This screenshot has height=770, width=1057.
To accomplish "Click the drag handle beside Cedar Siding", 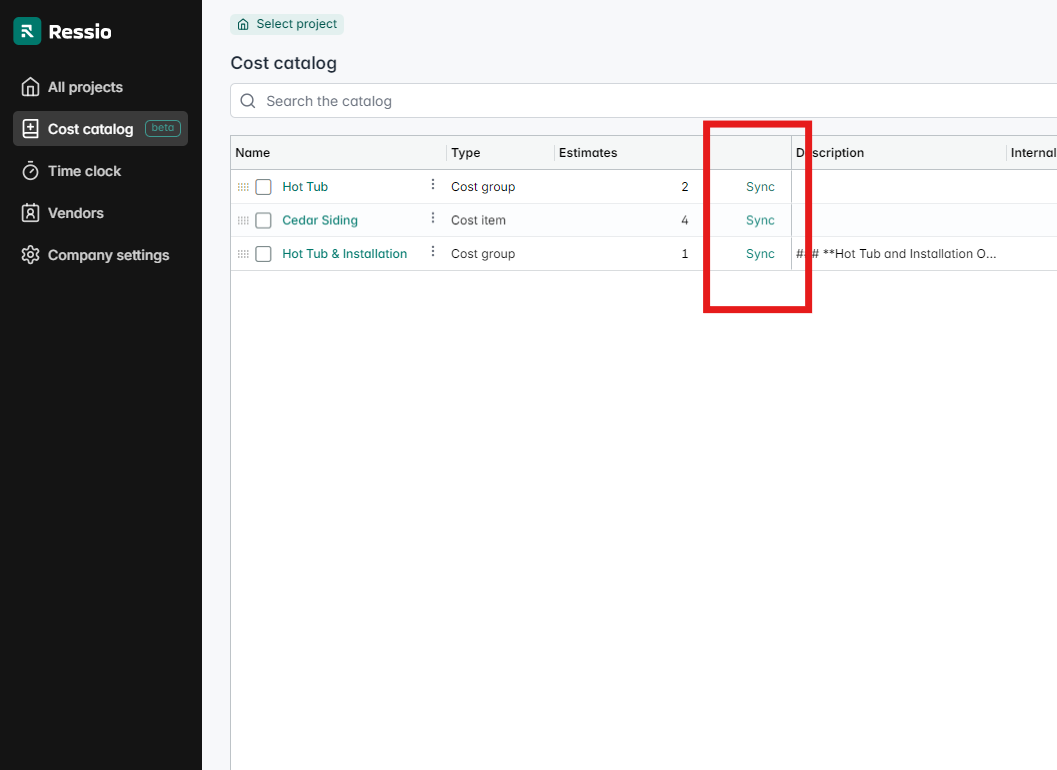I will click(x=242, y=220).
